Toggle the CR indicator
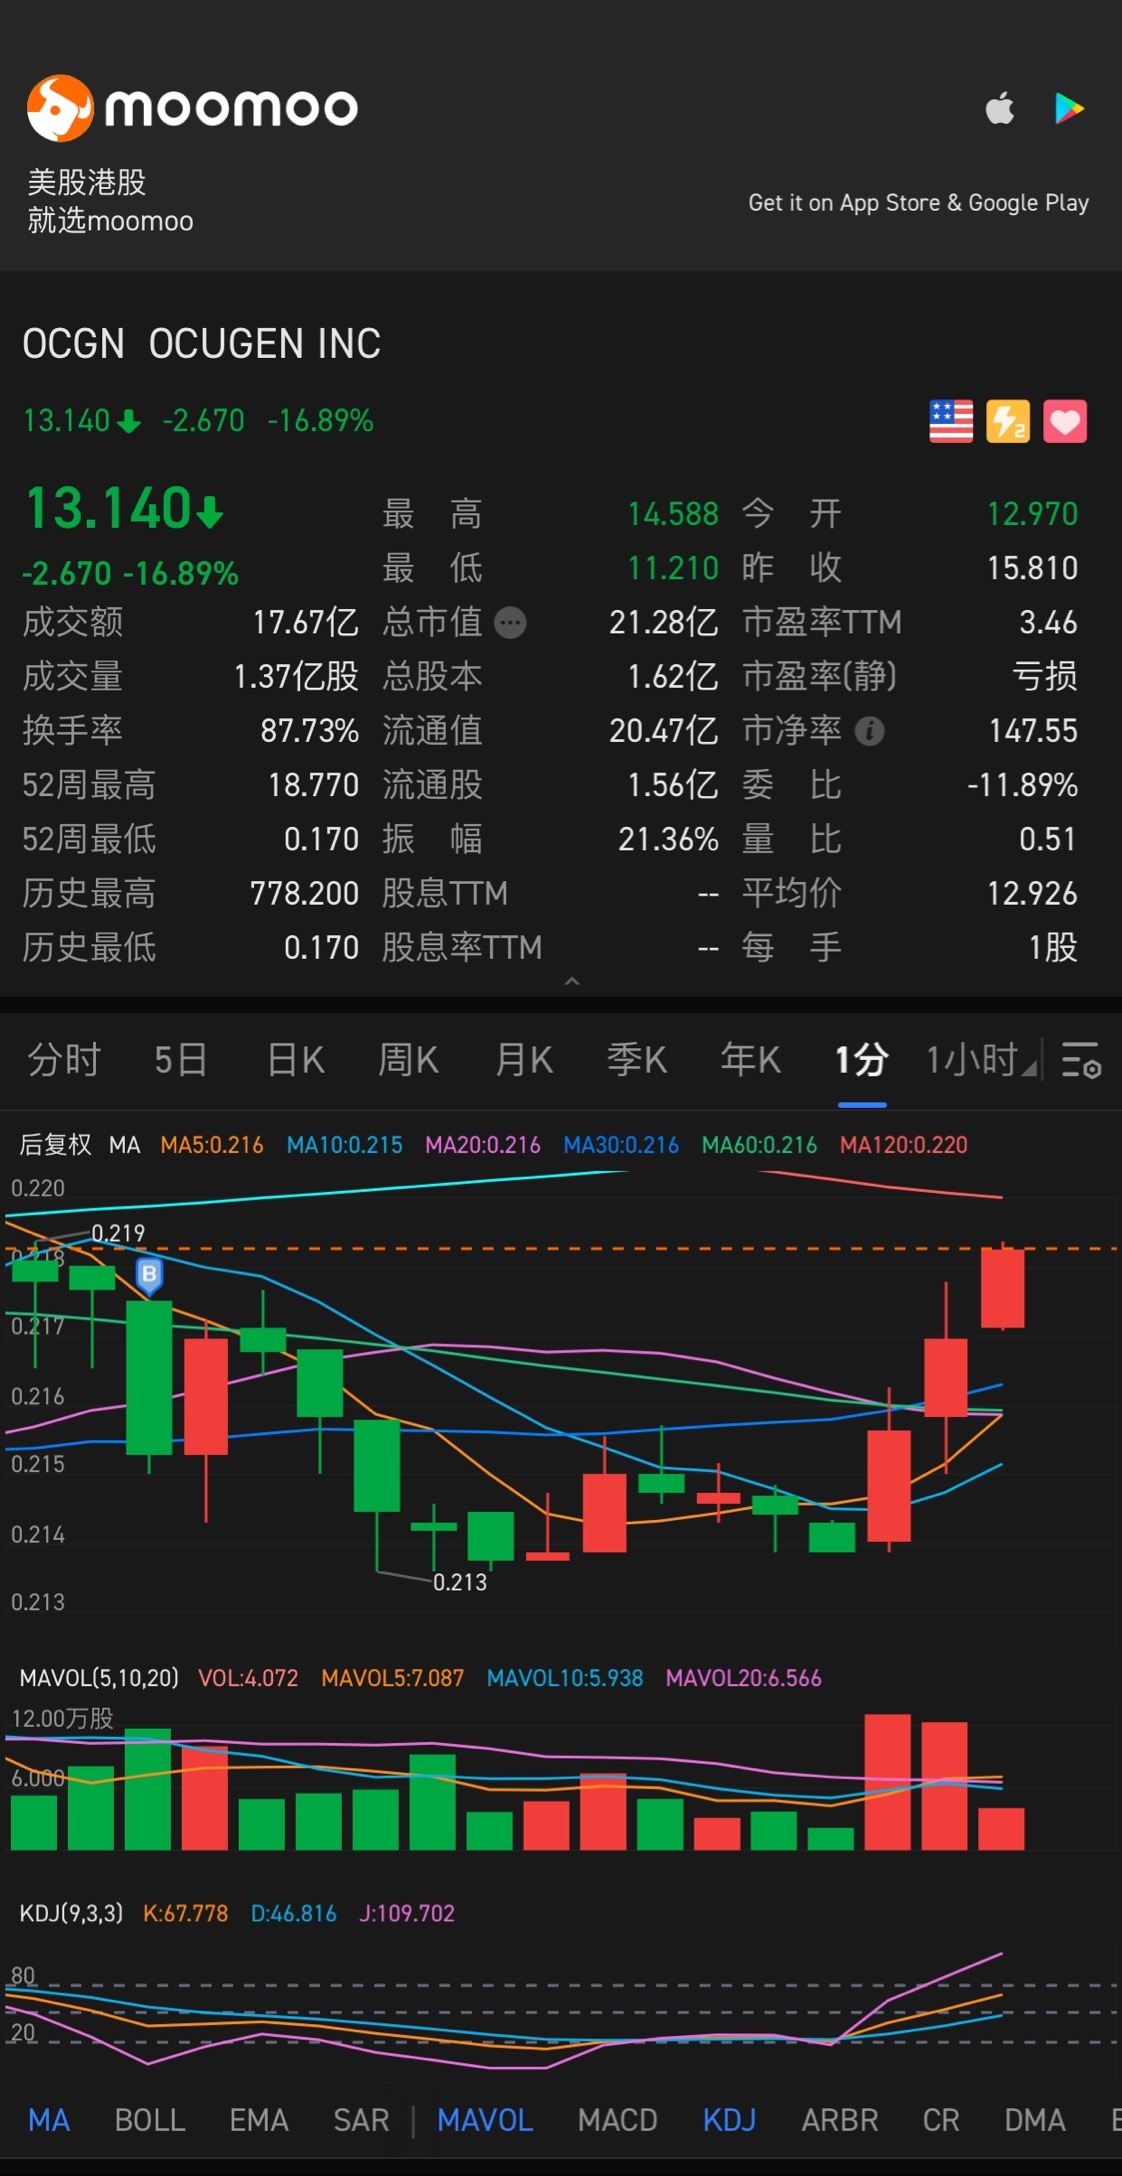This screenshot has height=2176, width=1122. (x=941, y=2120)
